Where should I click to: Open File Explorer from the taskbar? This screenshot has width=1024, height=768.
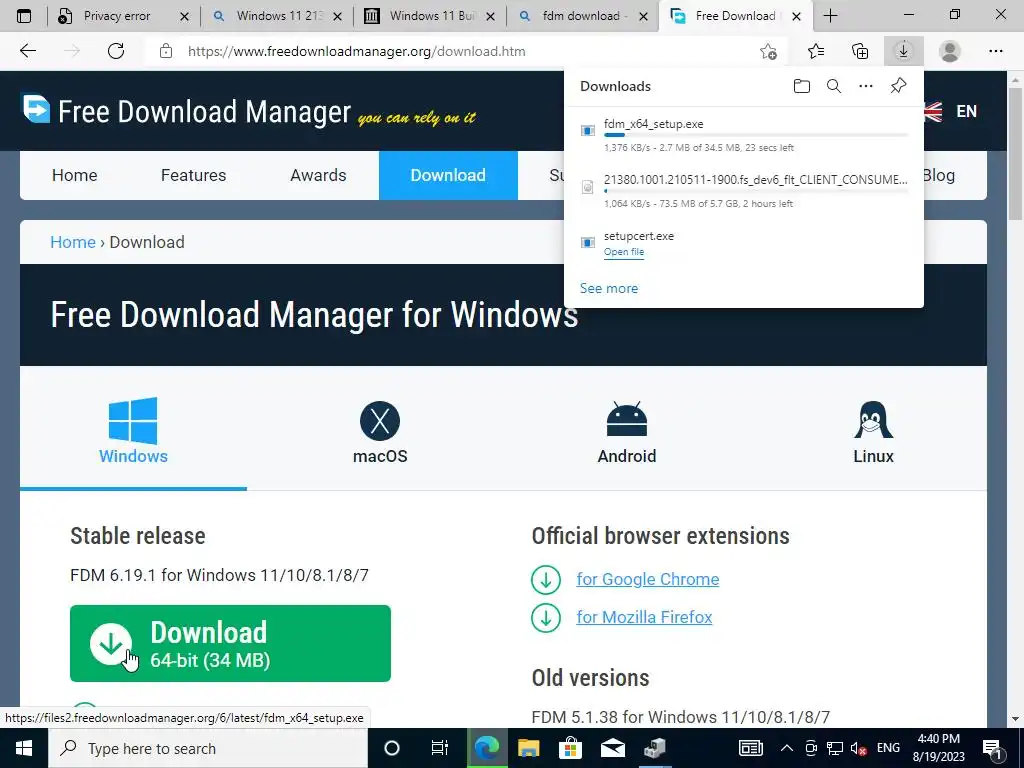(528, 748)
